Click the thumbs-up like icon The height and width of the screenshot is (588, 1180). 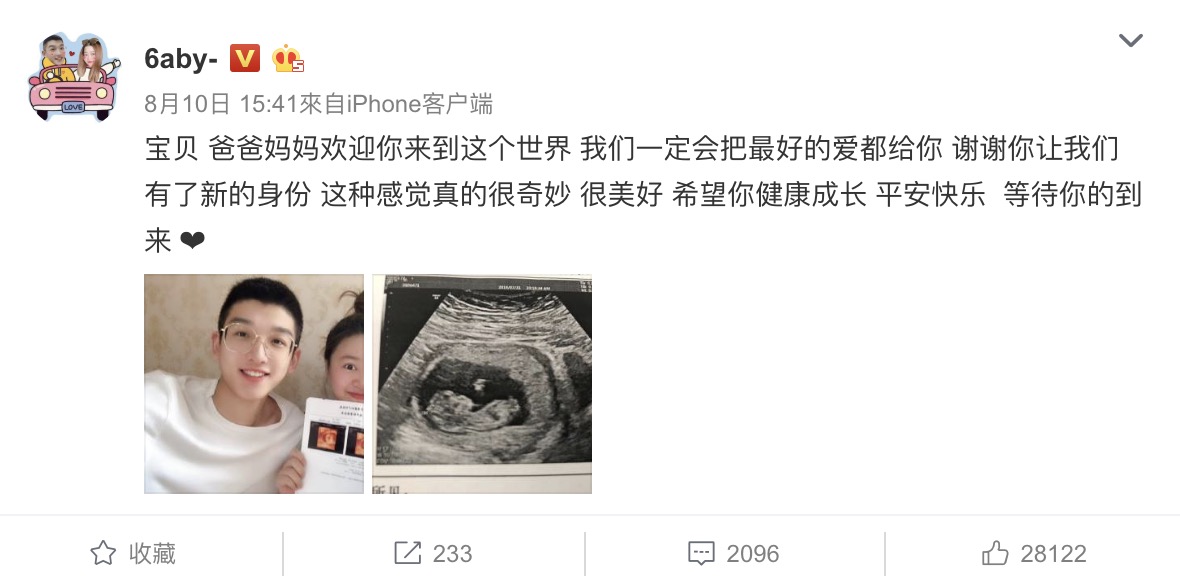(x=996, y=553)
